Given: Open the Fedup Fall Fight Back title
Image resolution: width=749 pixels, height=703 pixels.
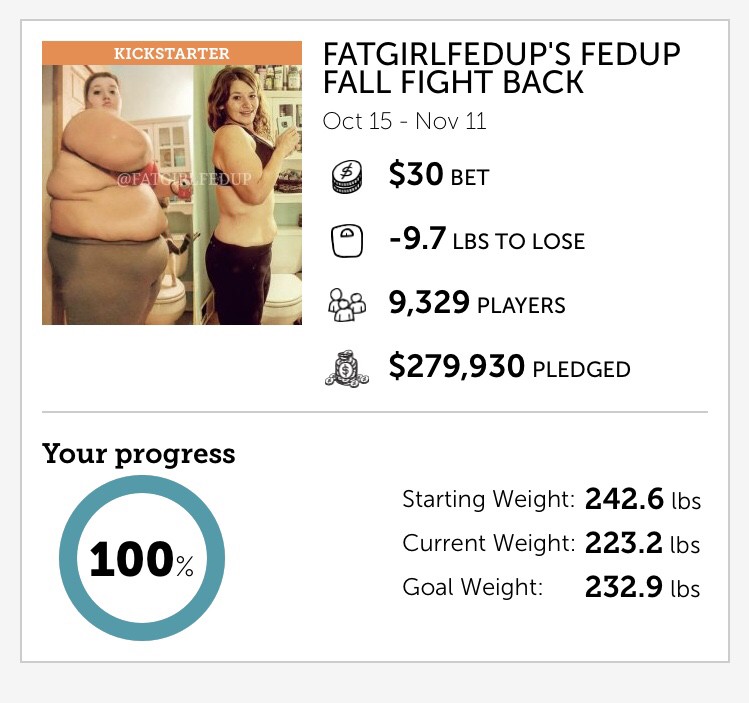Looking at the screenshot, I should 502,68.
